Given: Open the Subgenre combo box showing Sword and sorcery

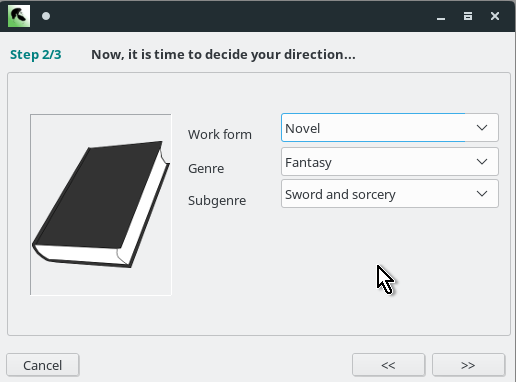Looking at the screenshot, I should pyautogui.click(x=390, y=194).
